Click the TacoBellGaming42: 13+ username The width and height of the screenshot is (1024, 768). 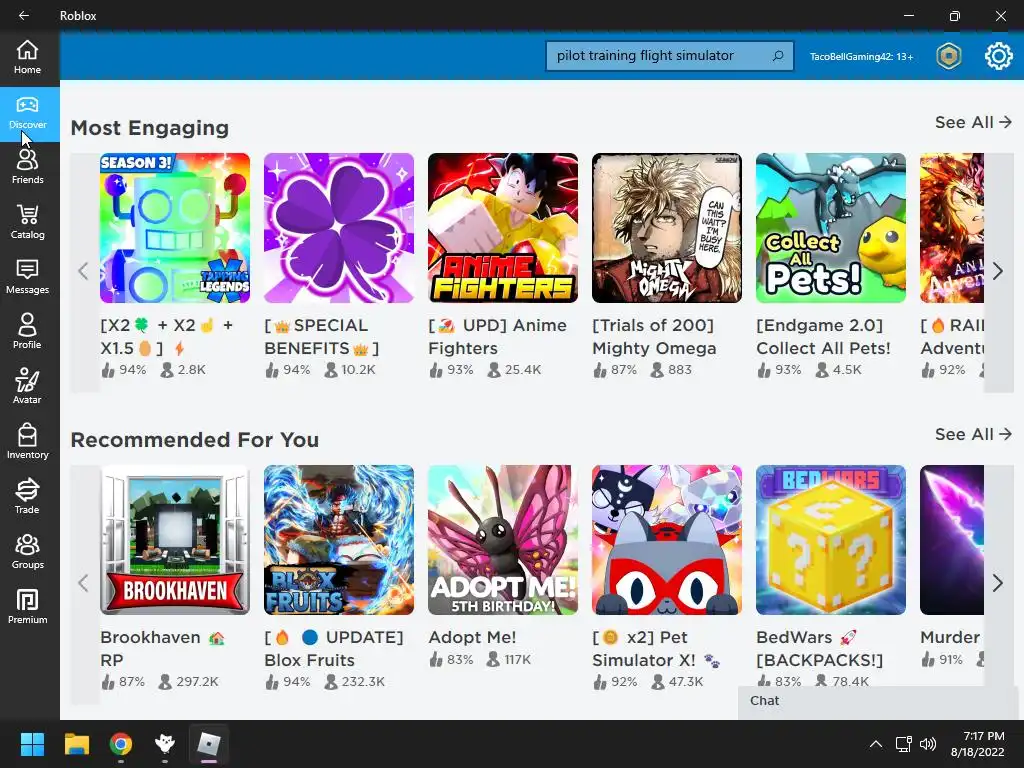click(x=861, y=57)
